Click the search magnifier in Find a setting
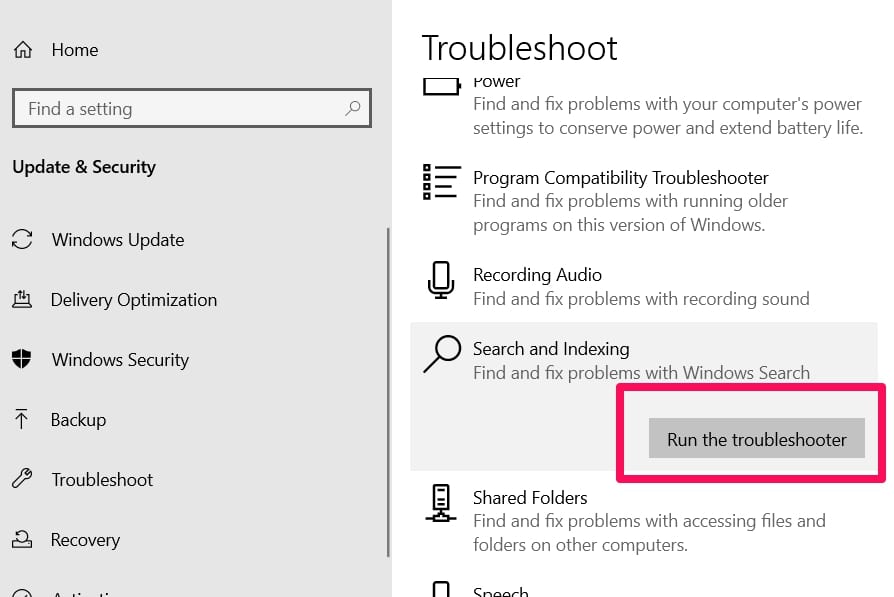The width and height of the screenshot is (894, 597). (352, 108)
